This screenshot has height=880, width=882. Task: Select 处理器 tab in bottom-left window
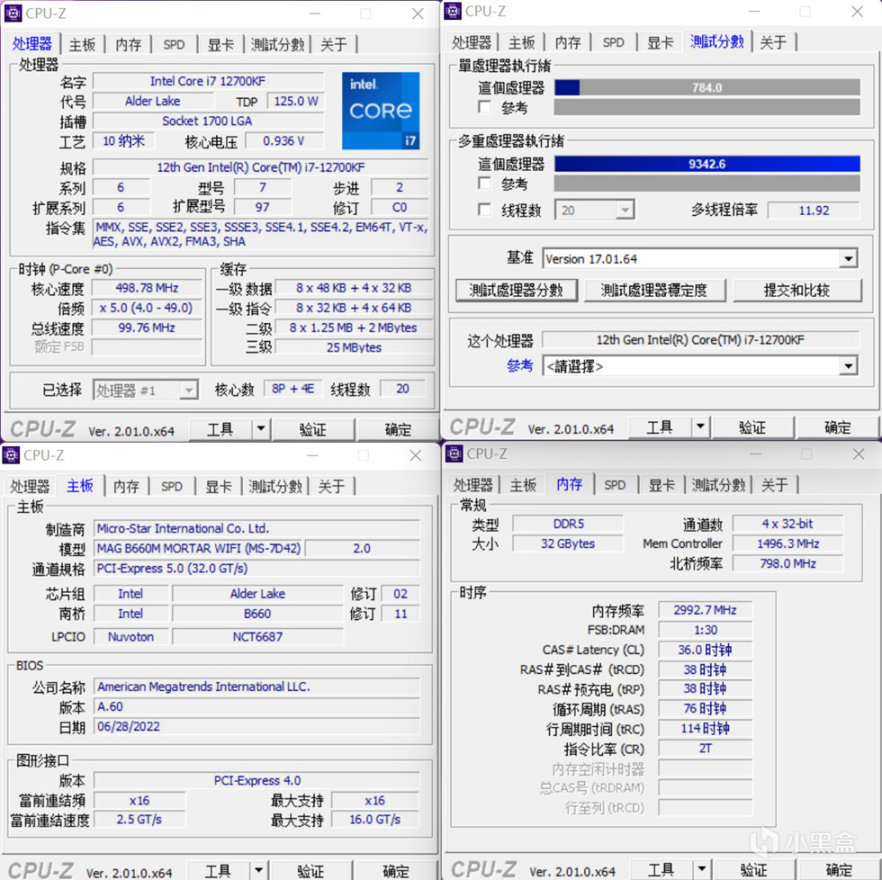[30, 486]
